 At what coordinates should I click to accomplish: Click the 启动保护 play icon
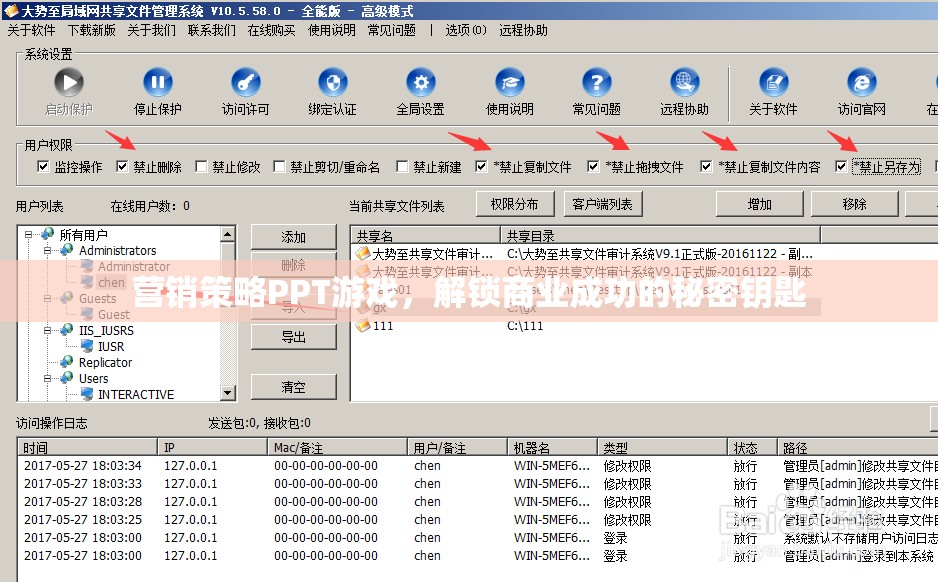point(69,83)
